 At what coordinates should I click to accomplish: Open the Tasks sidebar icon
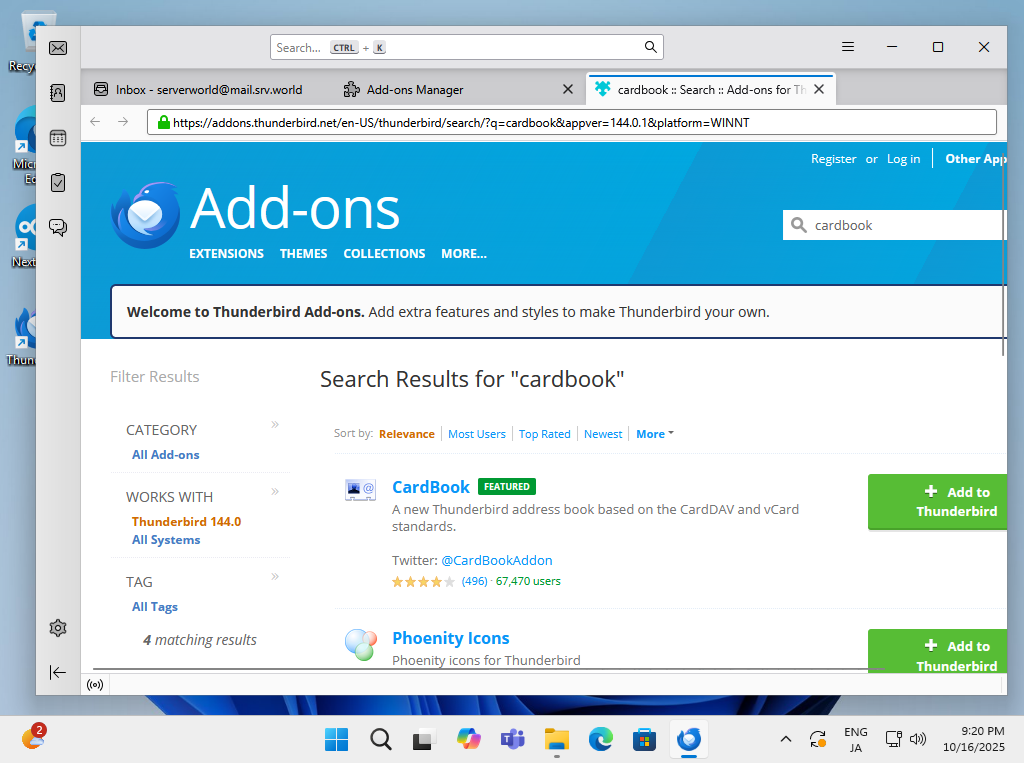58,182
